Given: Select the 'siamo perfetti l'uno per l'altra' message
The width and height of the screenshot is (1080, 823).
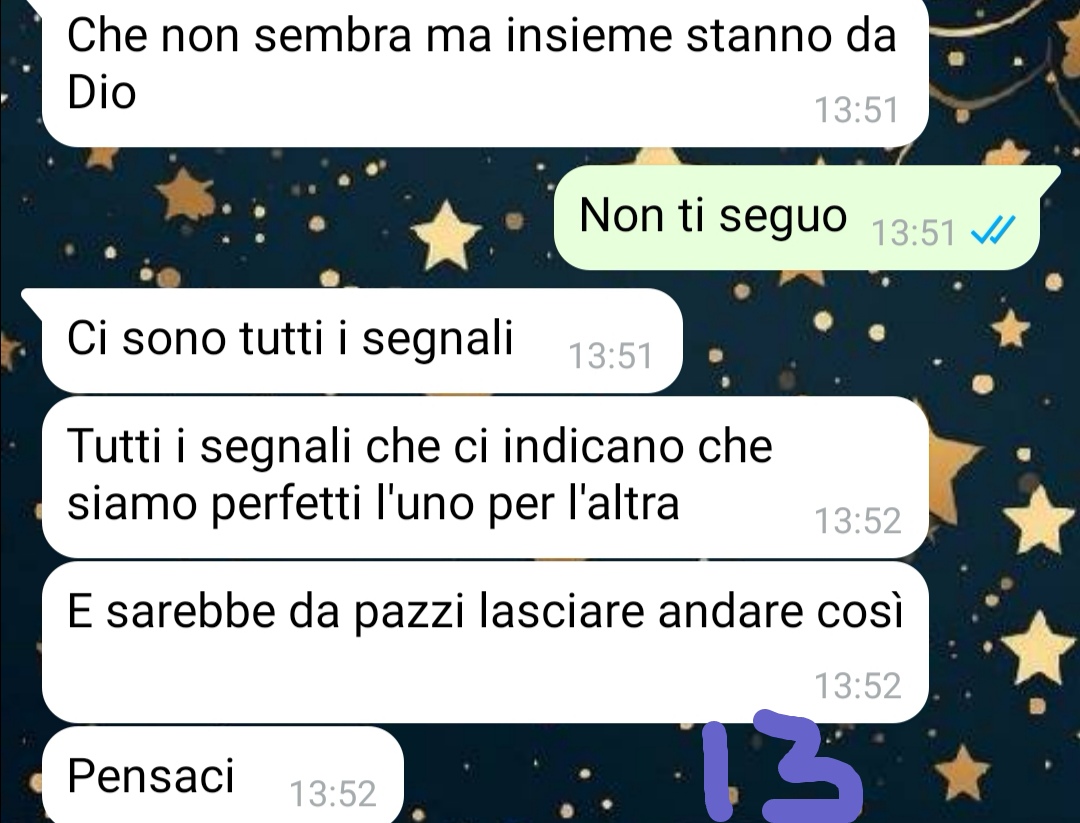Looking at the screenshot, I should [x=485, y=477].
